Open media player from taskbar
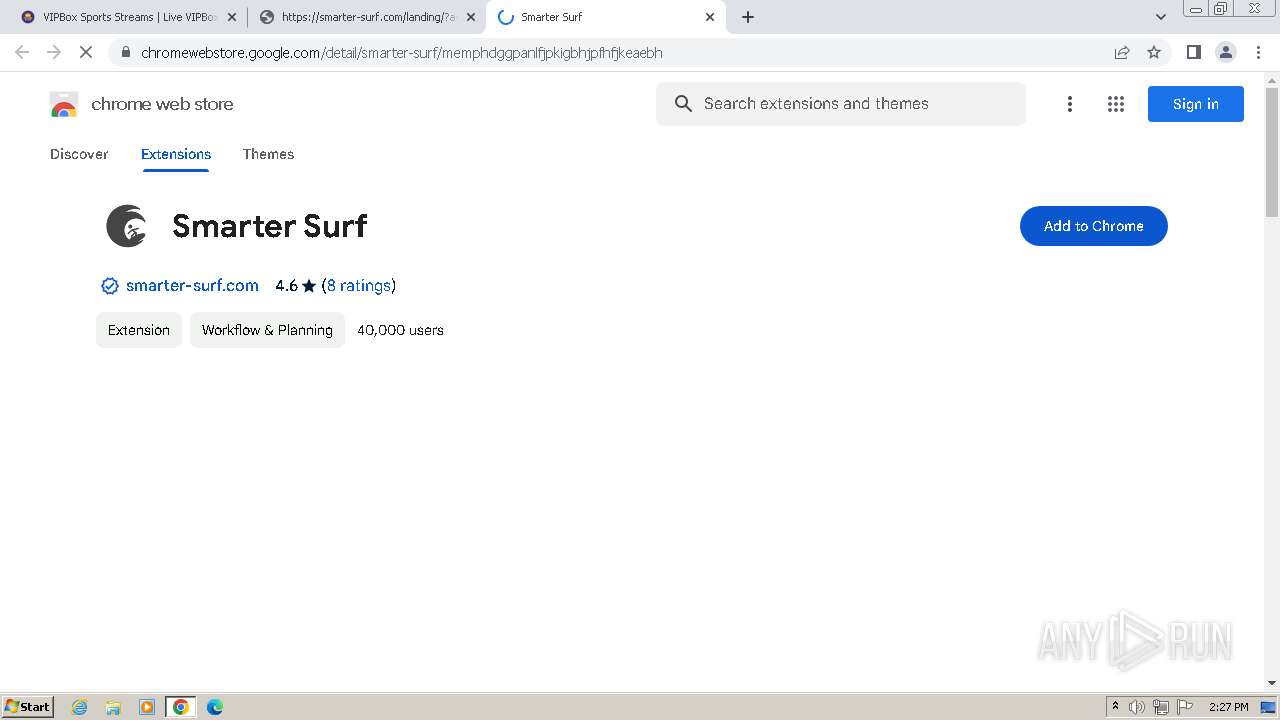The image size is (1280, 720). click(x=147, y=707)
